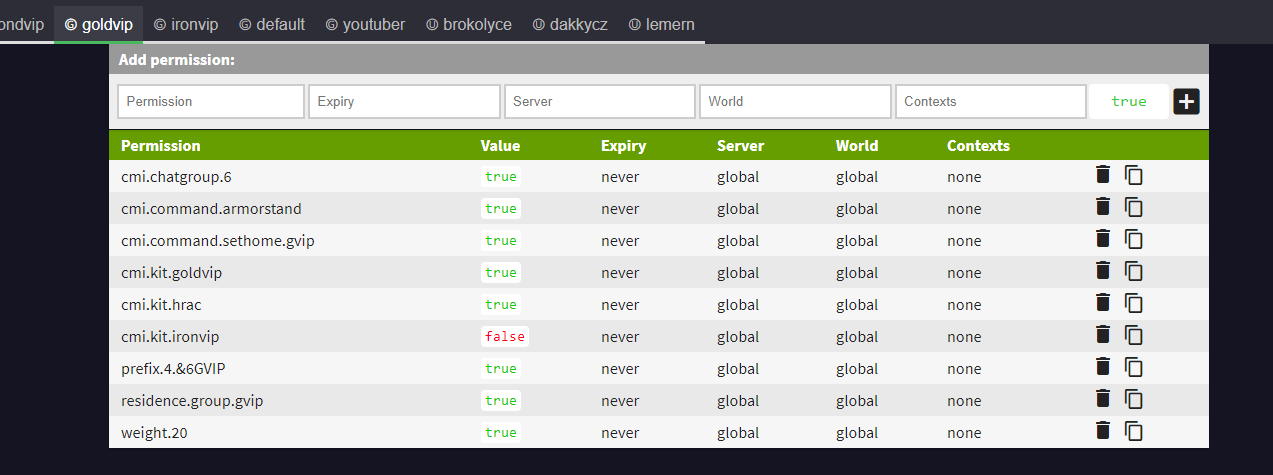1273x475 pixels.
Task: Click server 'global' in cmi.kit.hrac row
Action: pos(738,305)
